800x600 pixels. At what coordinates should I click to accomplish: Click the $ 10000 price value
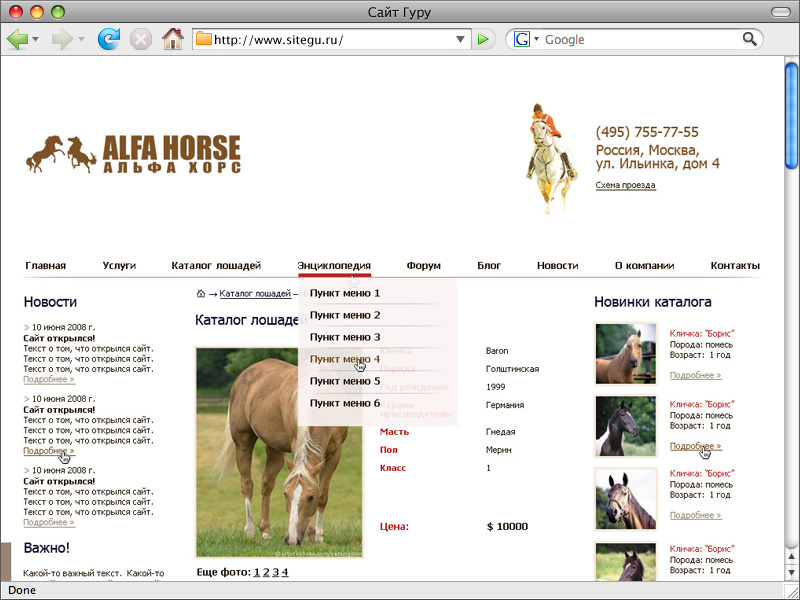pyautogui.click(x=507, y=527)
